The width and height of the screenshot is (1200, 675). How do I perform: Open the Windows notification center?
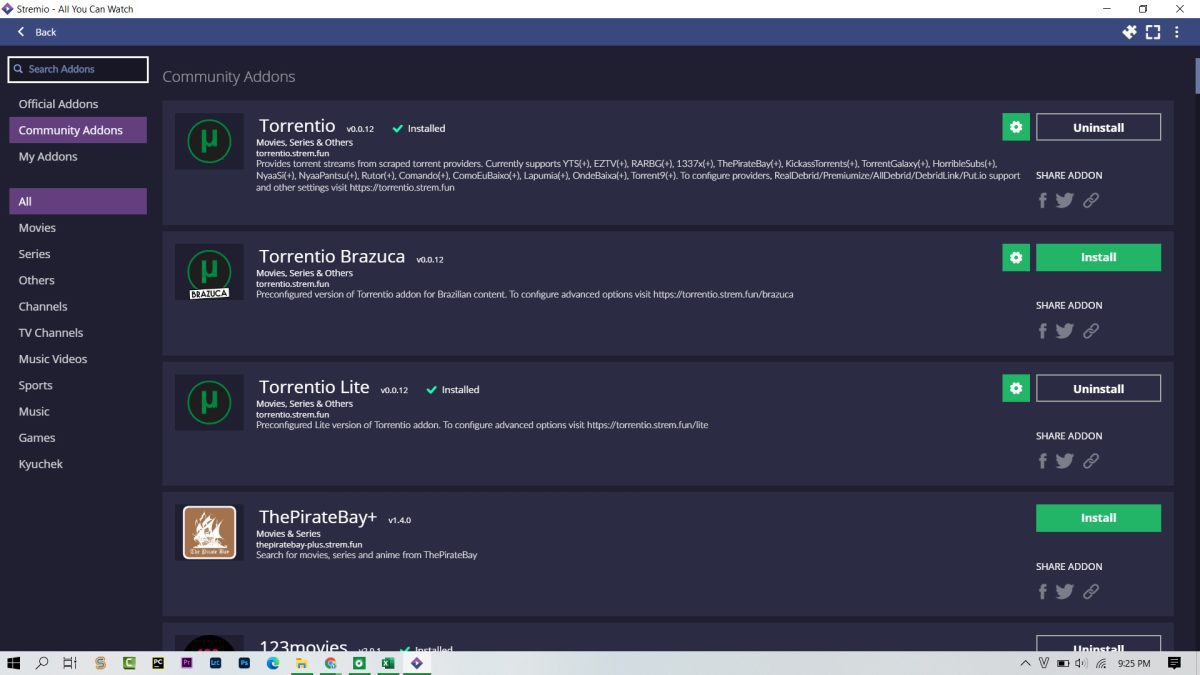pos(1175,663)
